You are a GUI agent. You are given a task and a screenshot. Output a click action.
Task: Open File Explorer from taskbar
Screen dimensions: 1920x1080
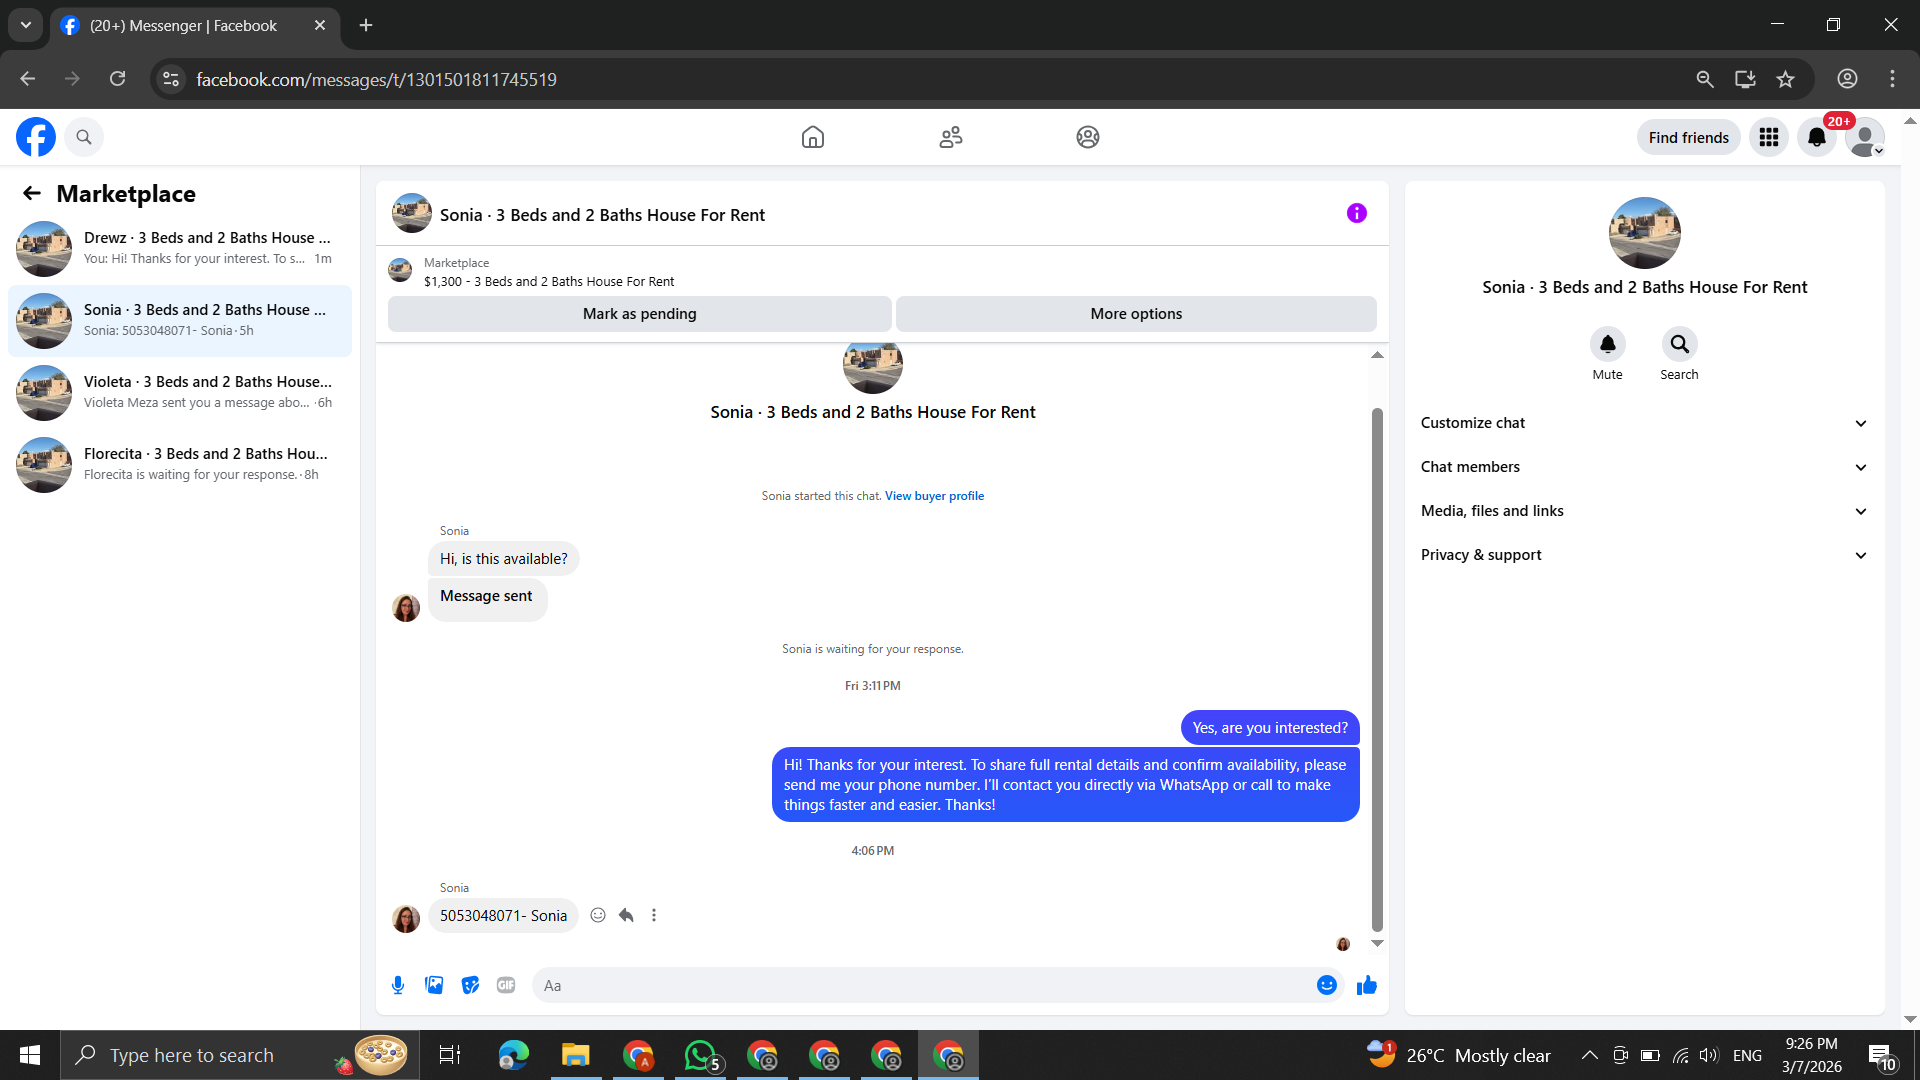click(575, 1055)
